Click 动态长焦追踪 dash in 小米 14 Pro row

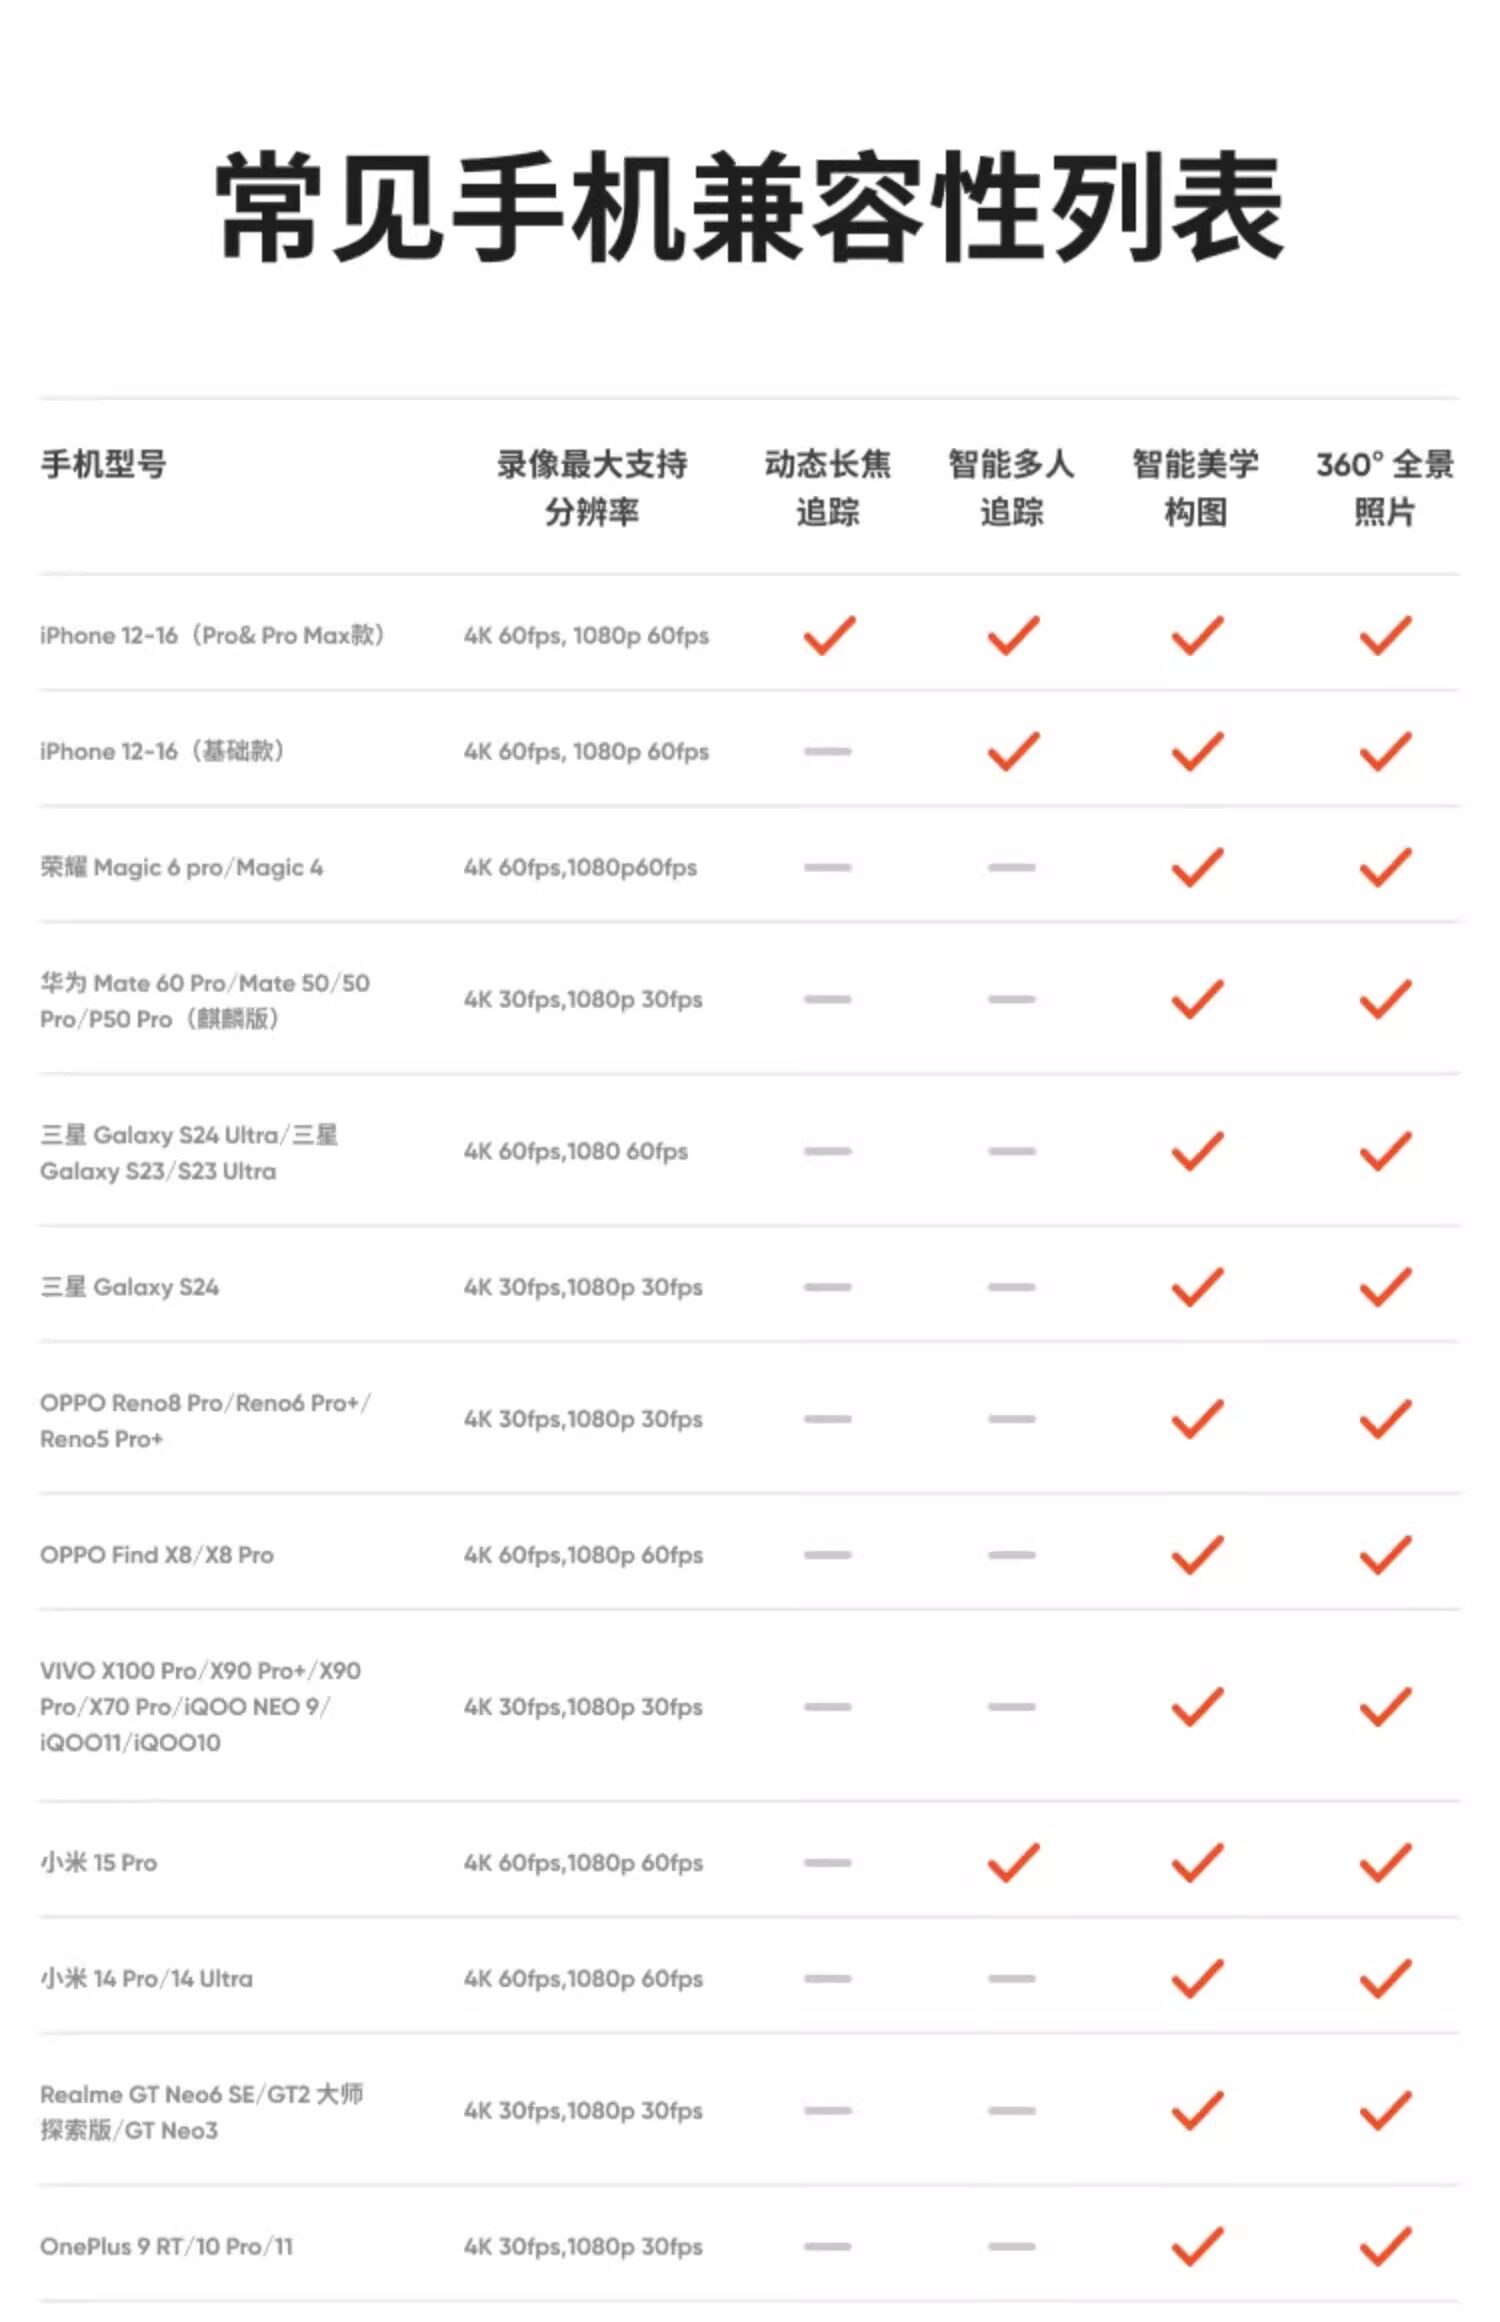click(x=828, y=1978)
